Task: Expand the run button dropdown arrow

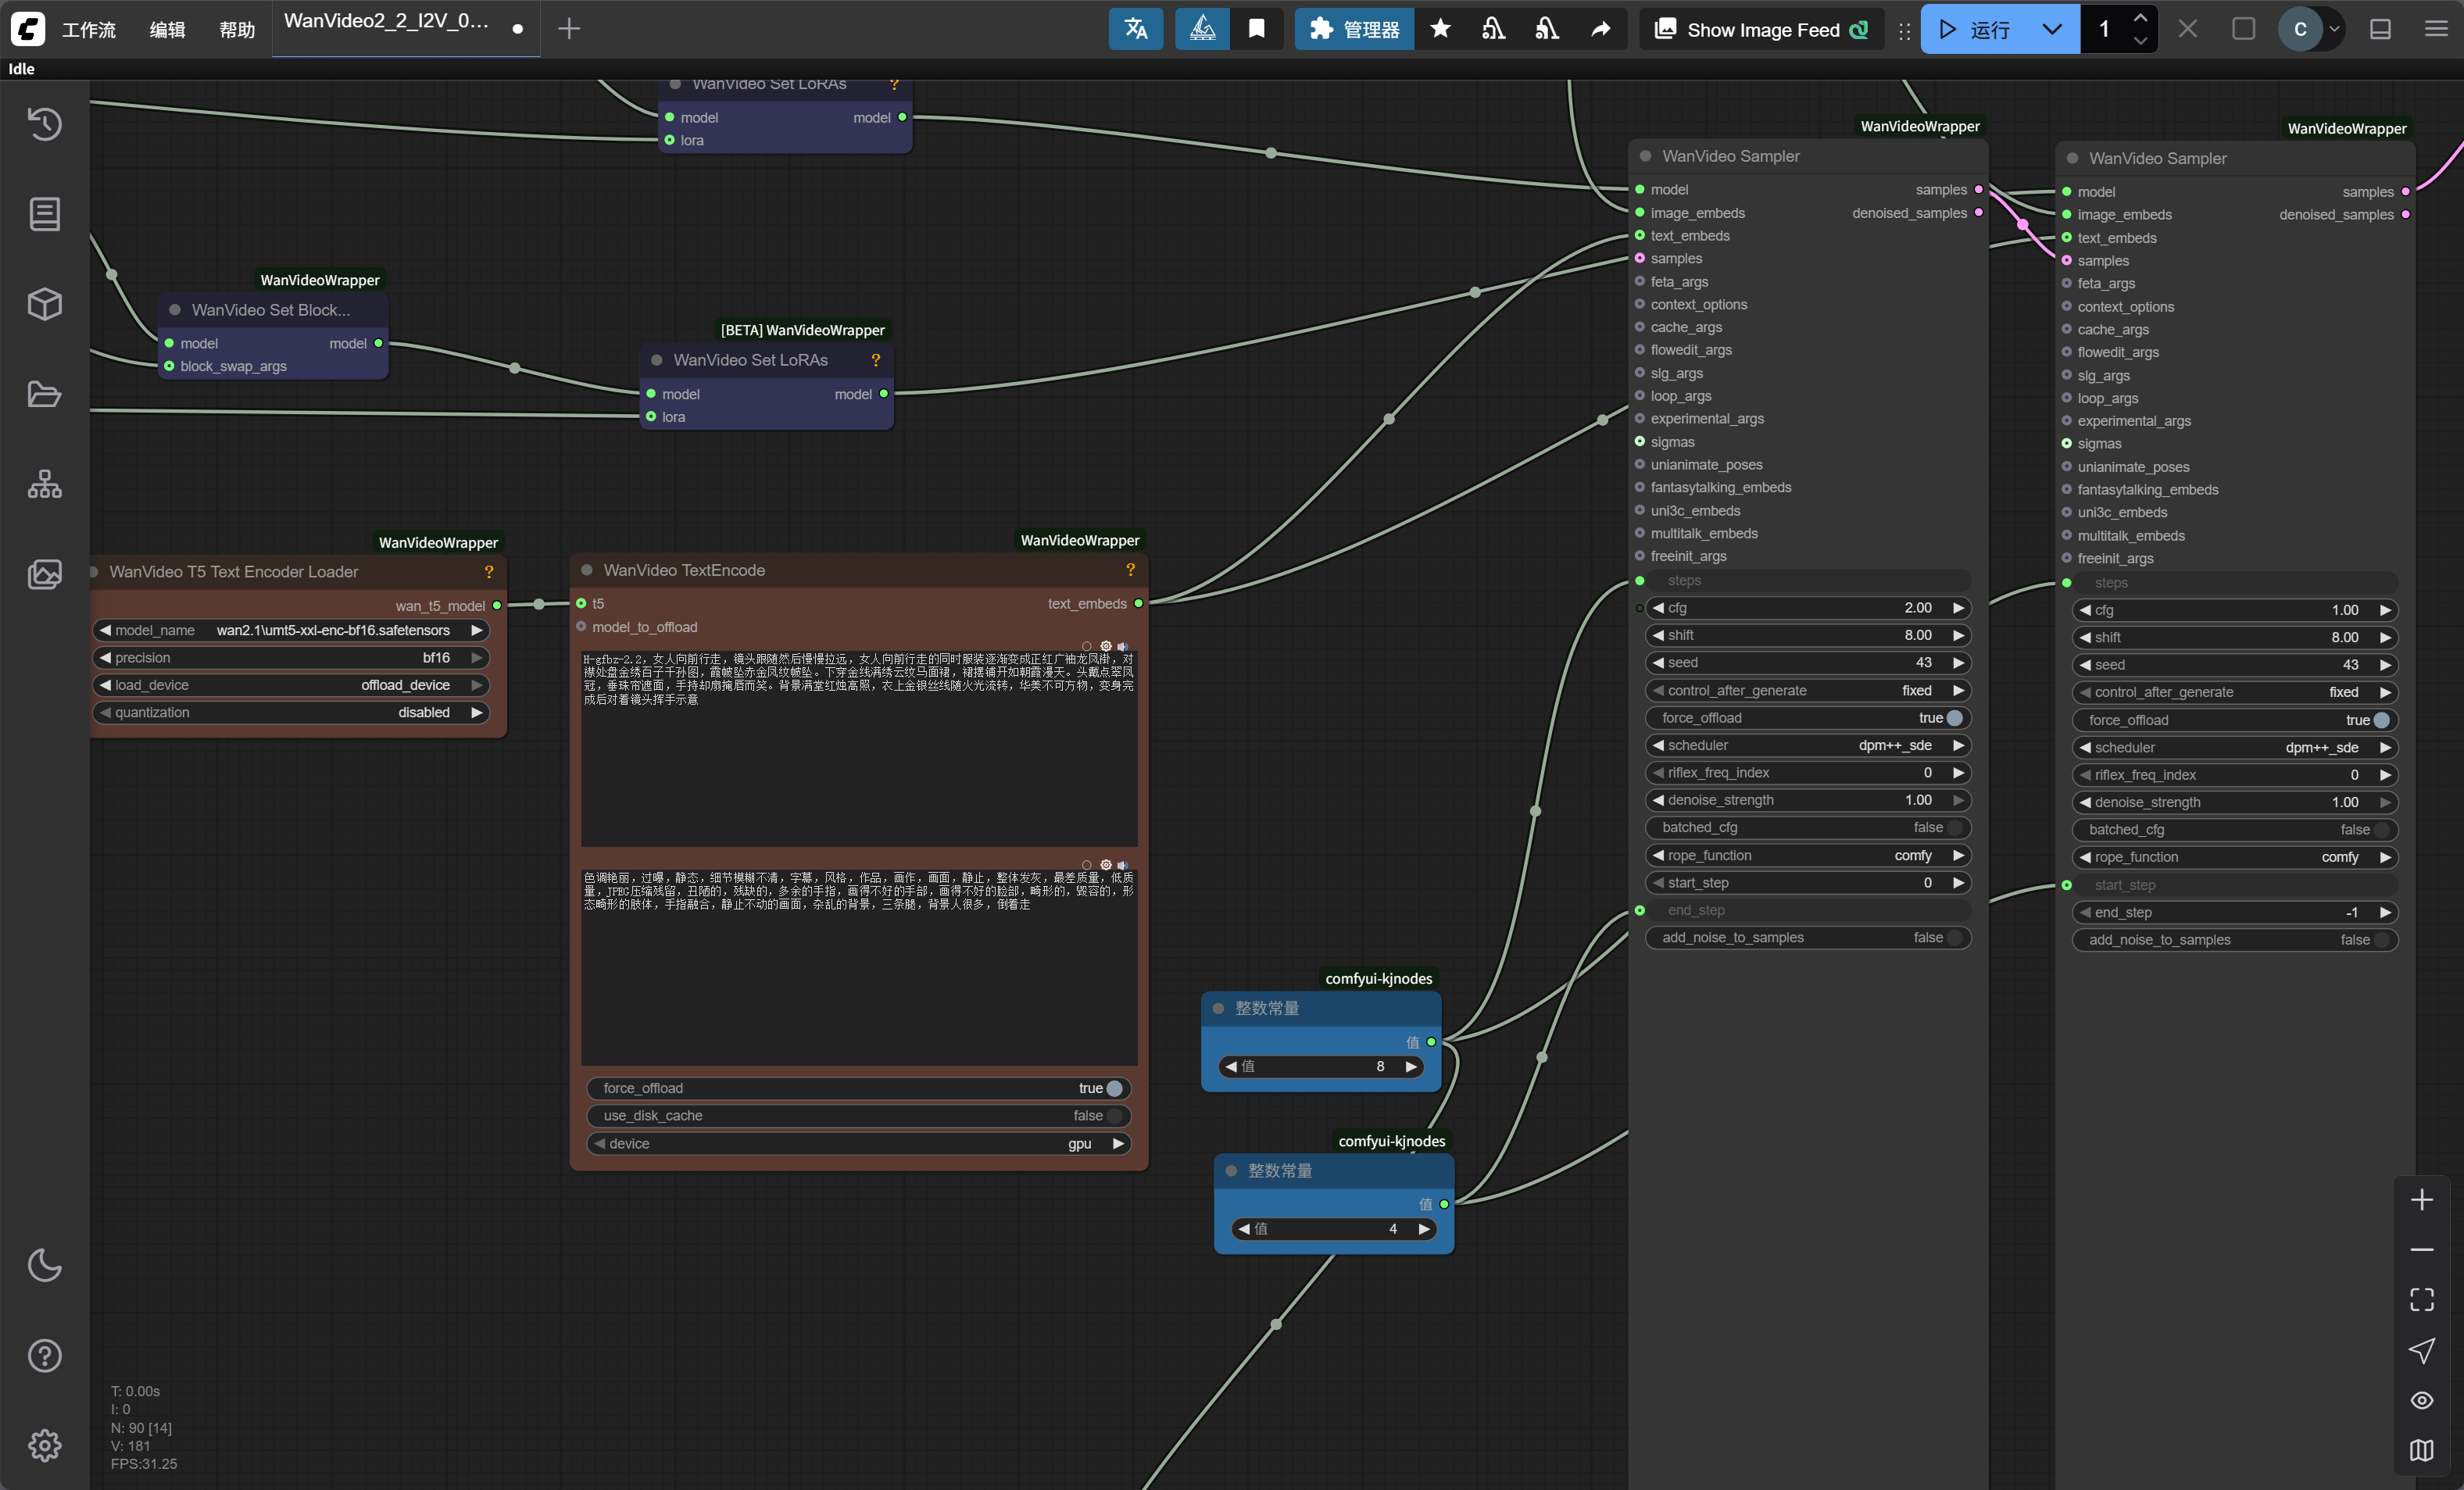Action: 2051,29
